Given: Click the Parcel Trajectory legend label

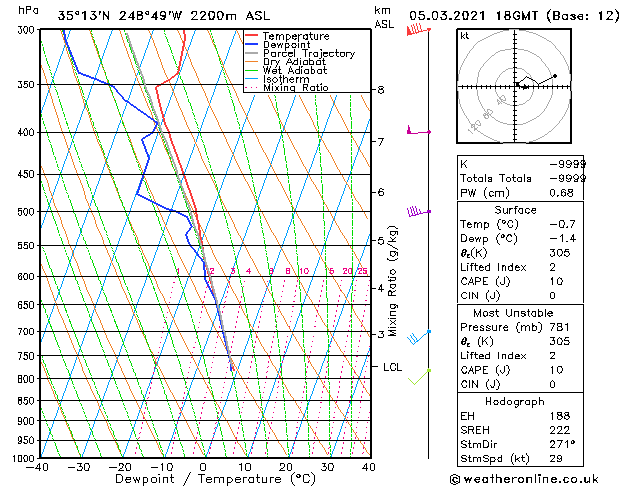Looking at the screenshot, I should coord(309,53).
